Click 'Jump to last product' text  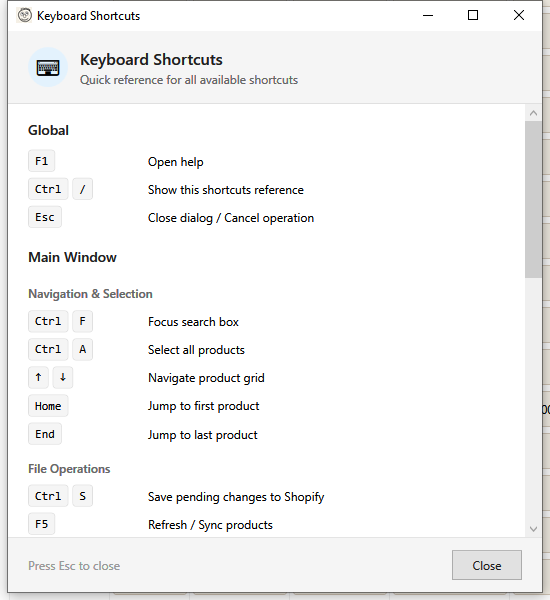203,435
